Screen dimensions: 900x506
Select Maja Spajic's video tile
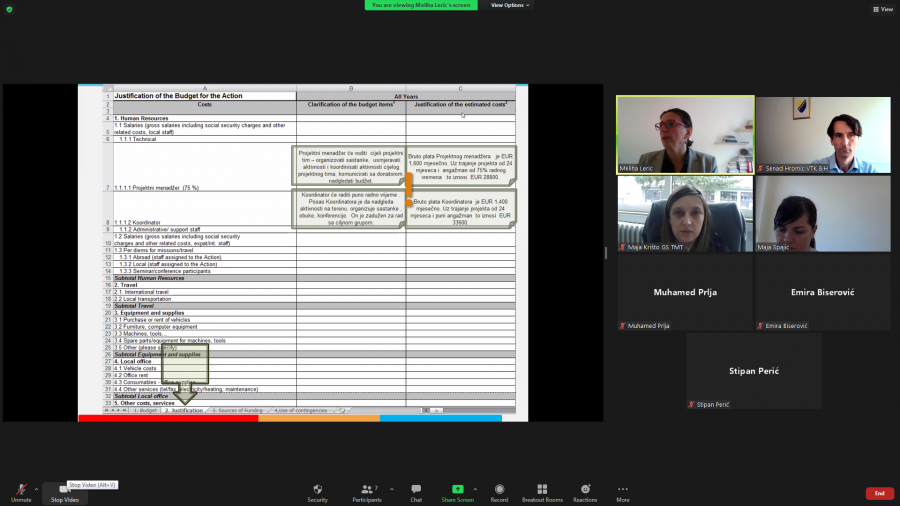pyautogui.click(x=823, y=213)
